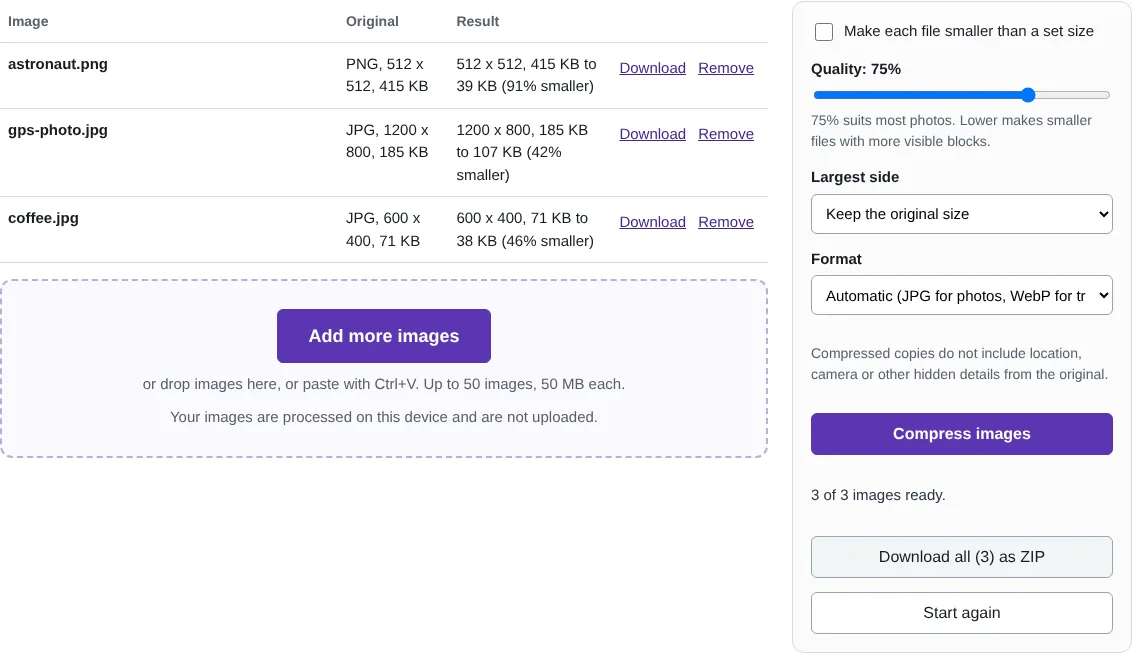The width and height of the screenshot is (1132, 653).
Task: Click the astronaut.png result '91% smaller' cell
Action: click(526, 75)
